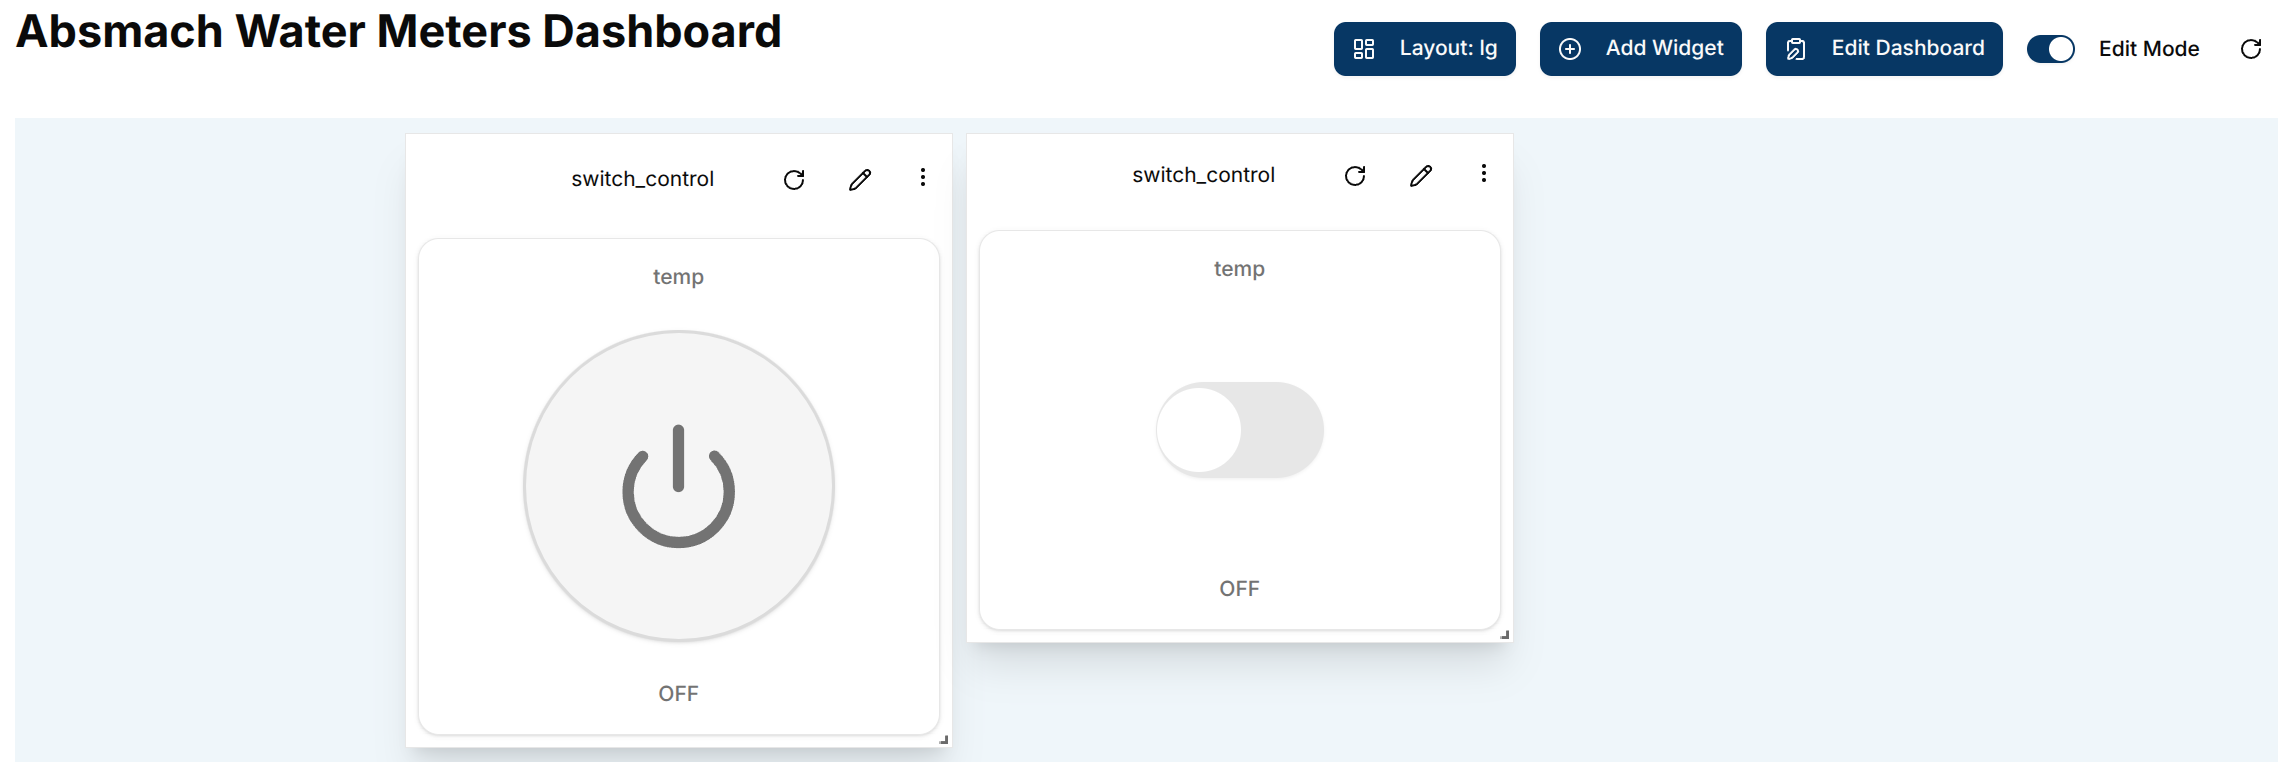Screen dimensions: 2296x762
Task: Click resize handle of left widget
Action: coord(944,740)
